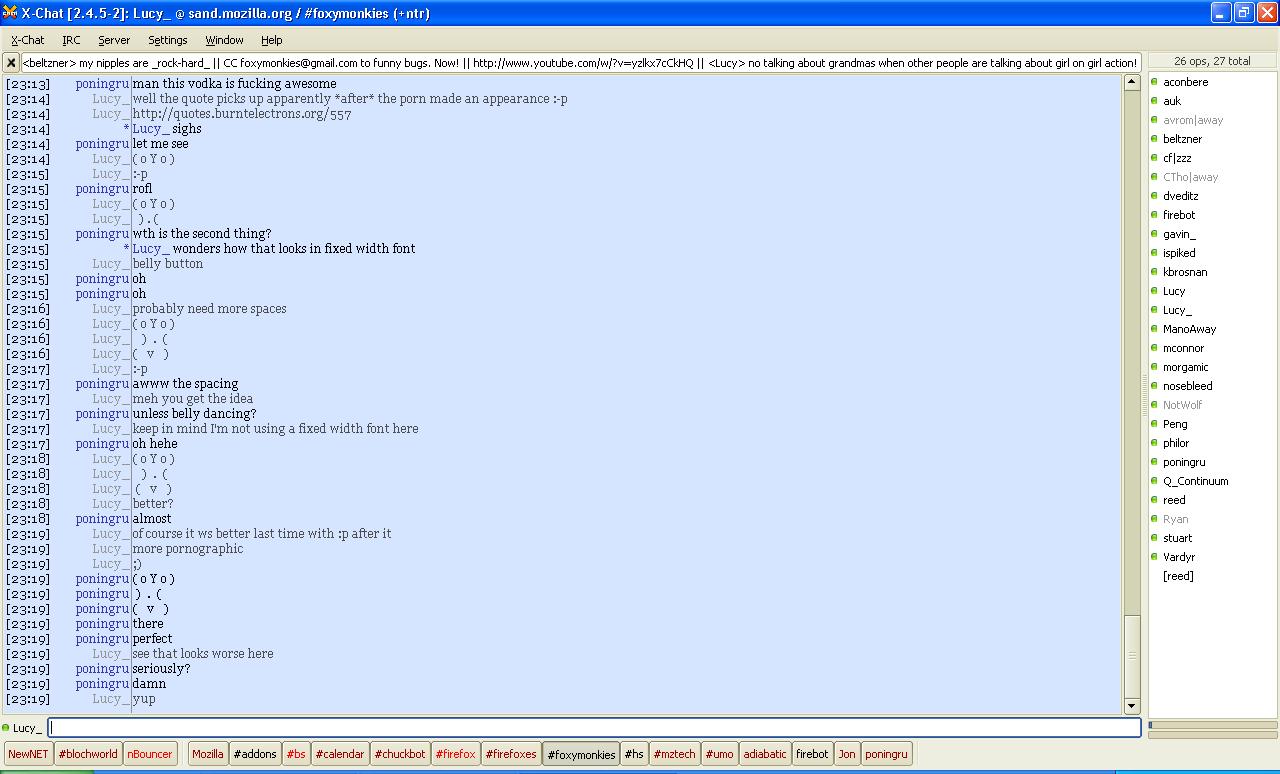Open the Server menu

[x=113, y=40]
